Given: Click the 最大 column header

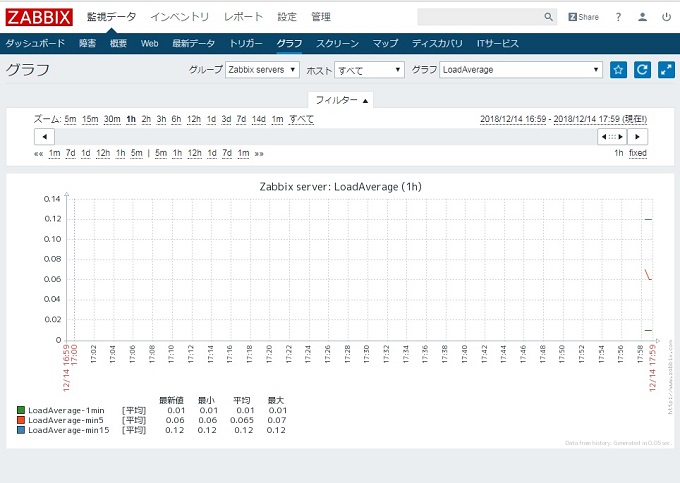Looking at the screenshot, I should 276,400.
